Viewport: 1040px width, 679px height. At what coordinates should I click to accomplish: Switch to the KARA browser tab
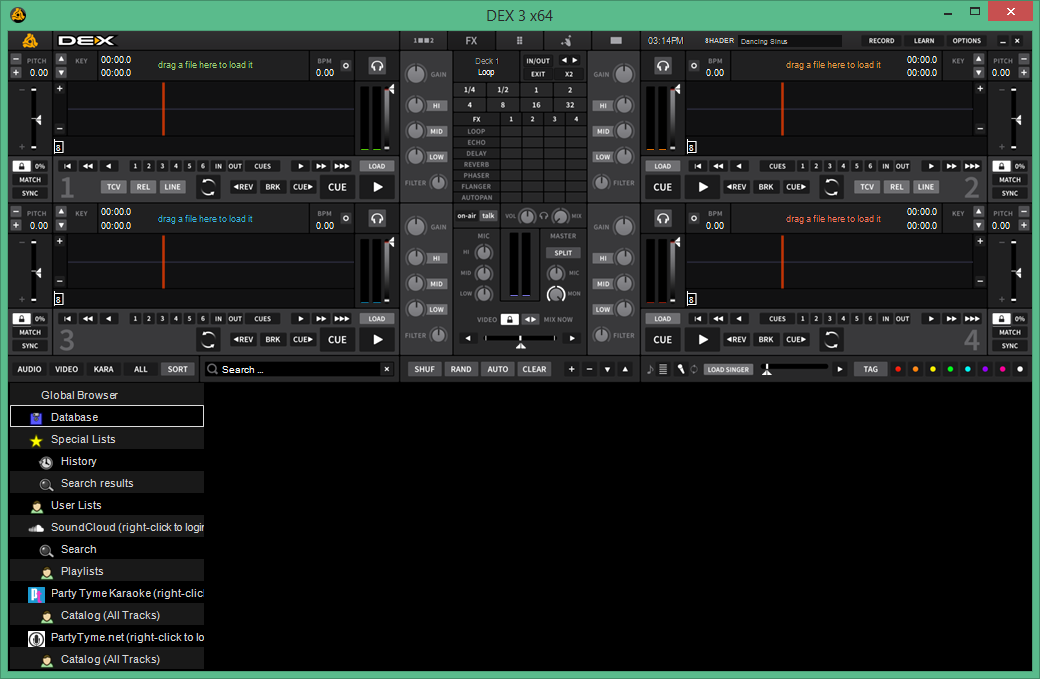click(x=103, y=369)
